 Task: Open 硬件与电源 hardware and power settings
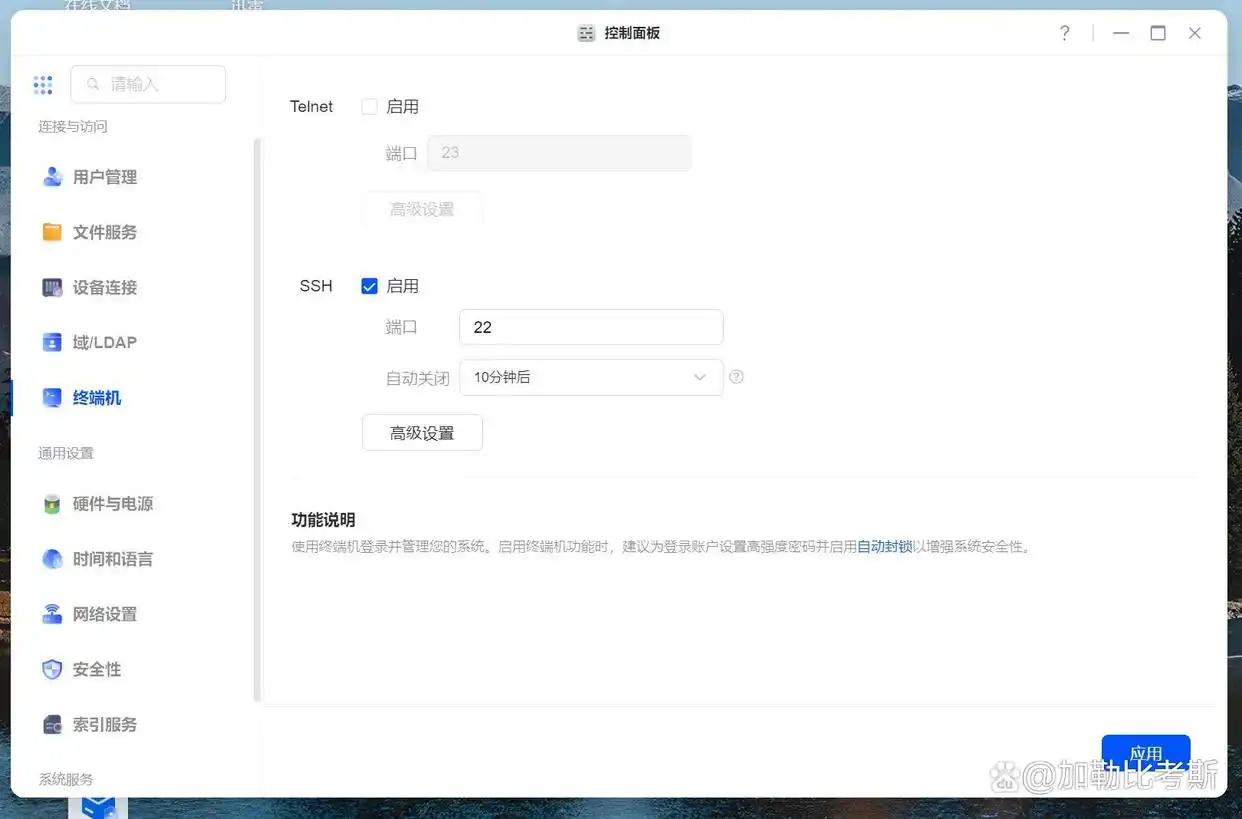click(x=113, y=504)
